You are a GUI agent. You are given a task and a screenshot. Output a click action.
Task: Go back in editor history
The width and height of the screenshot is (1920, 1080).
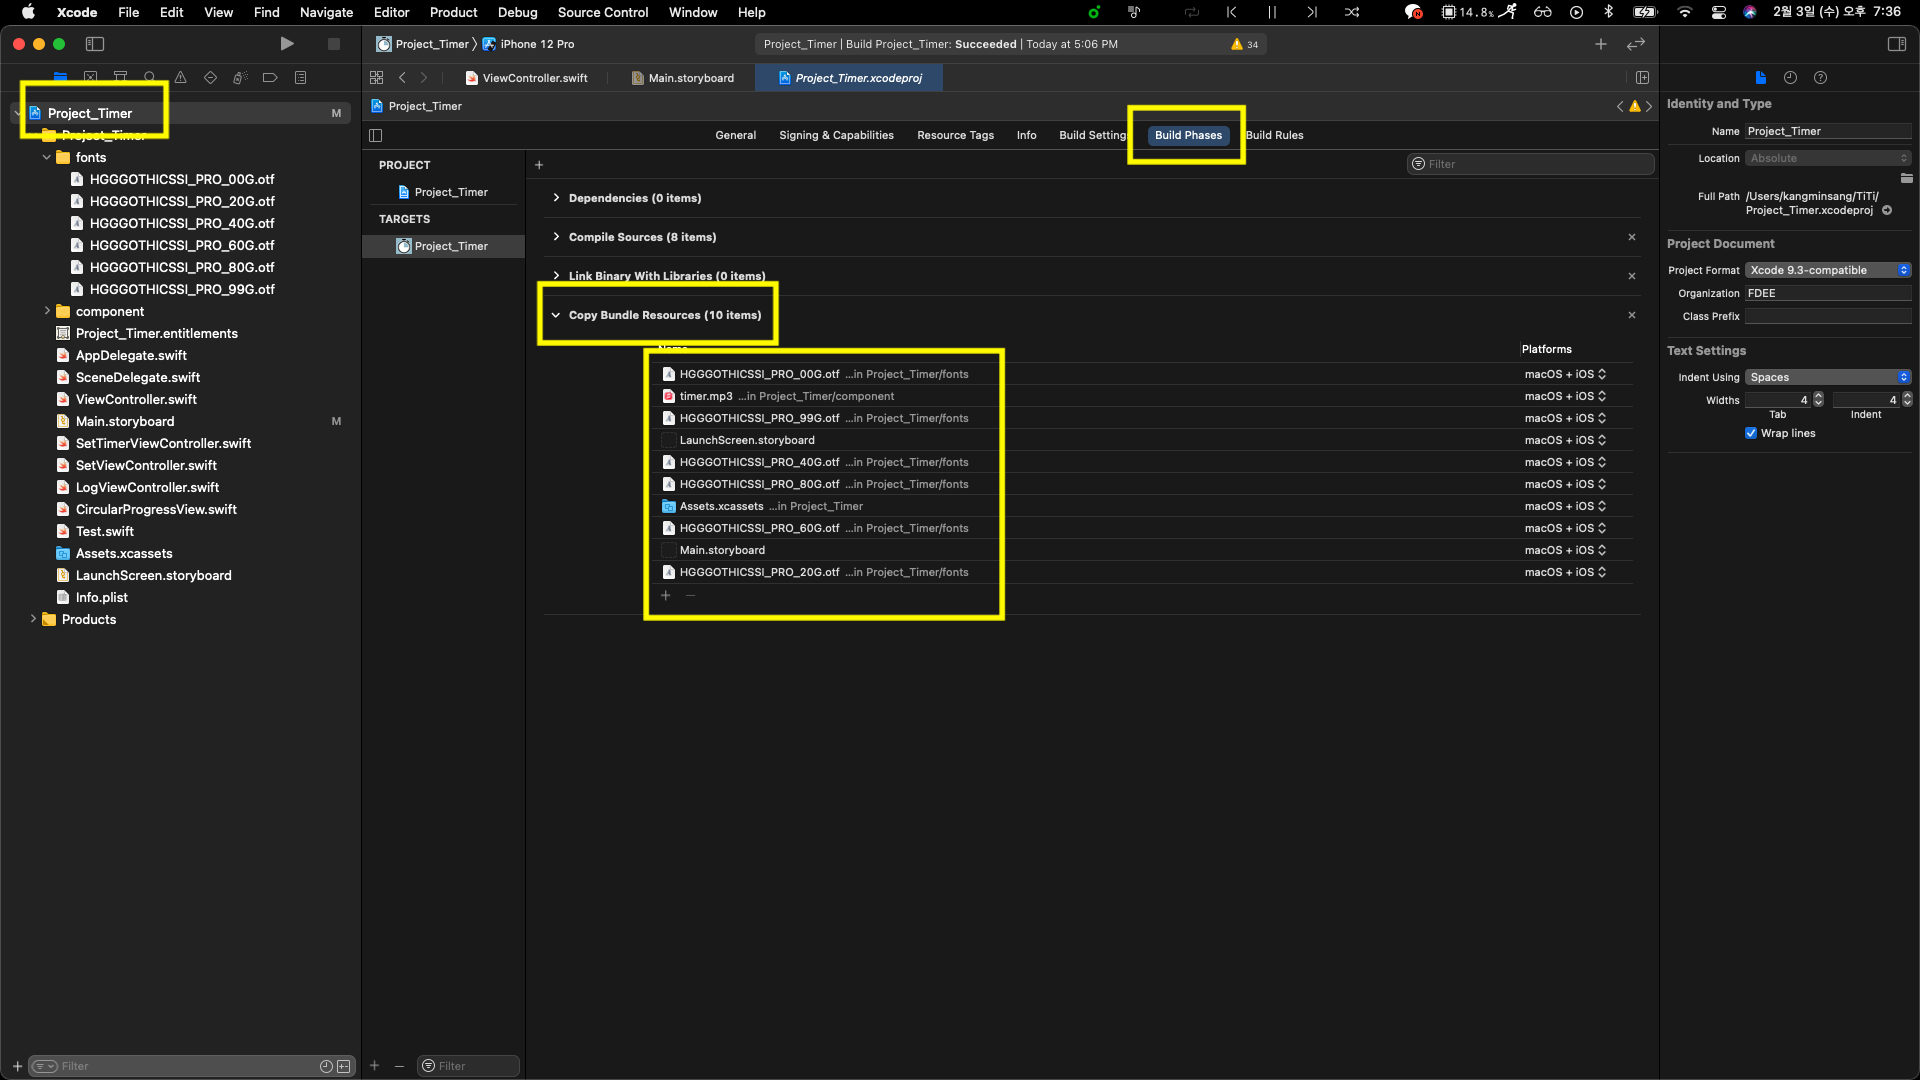tap(402, 78)
